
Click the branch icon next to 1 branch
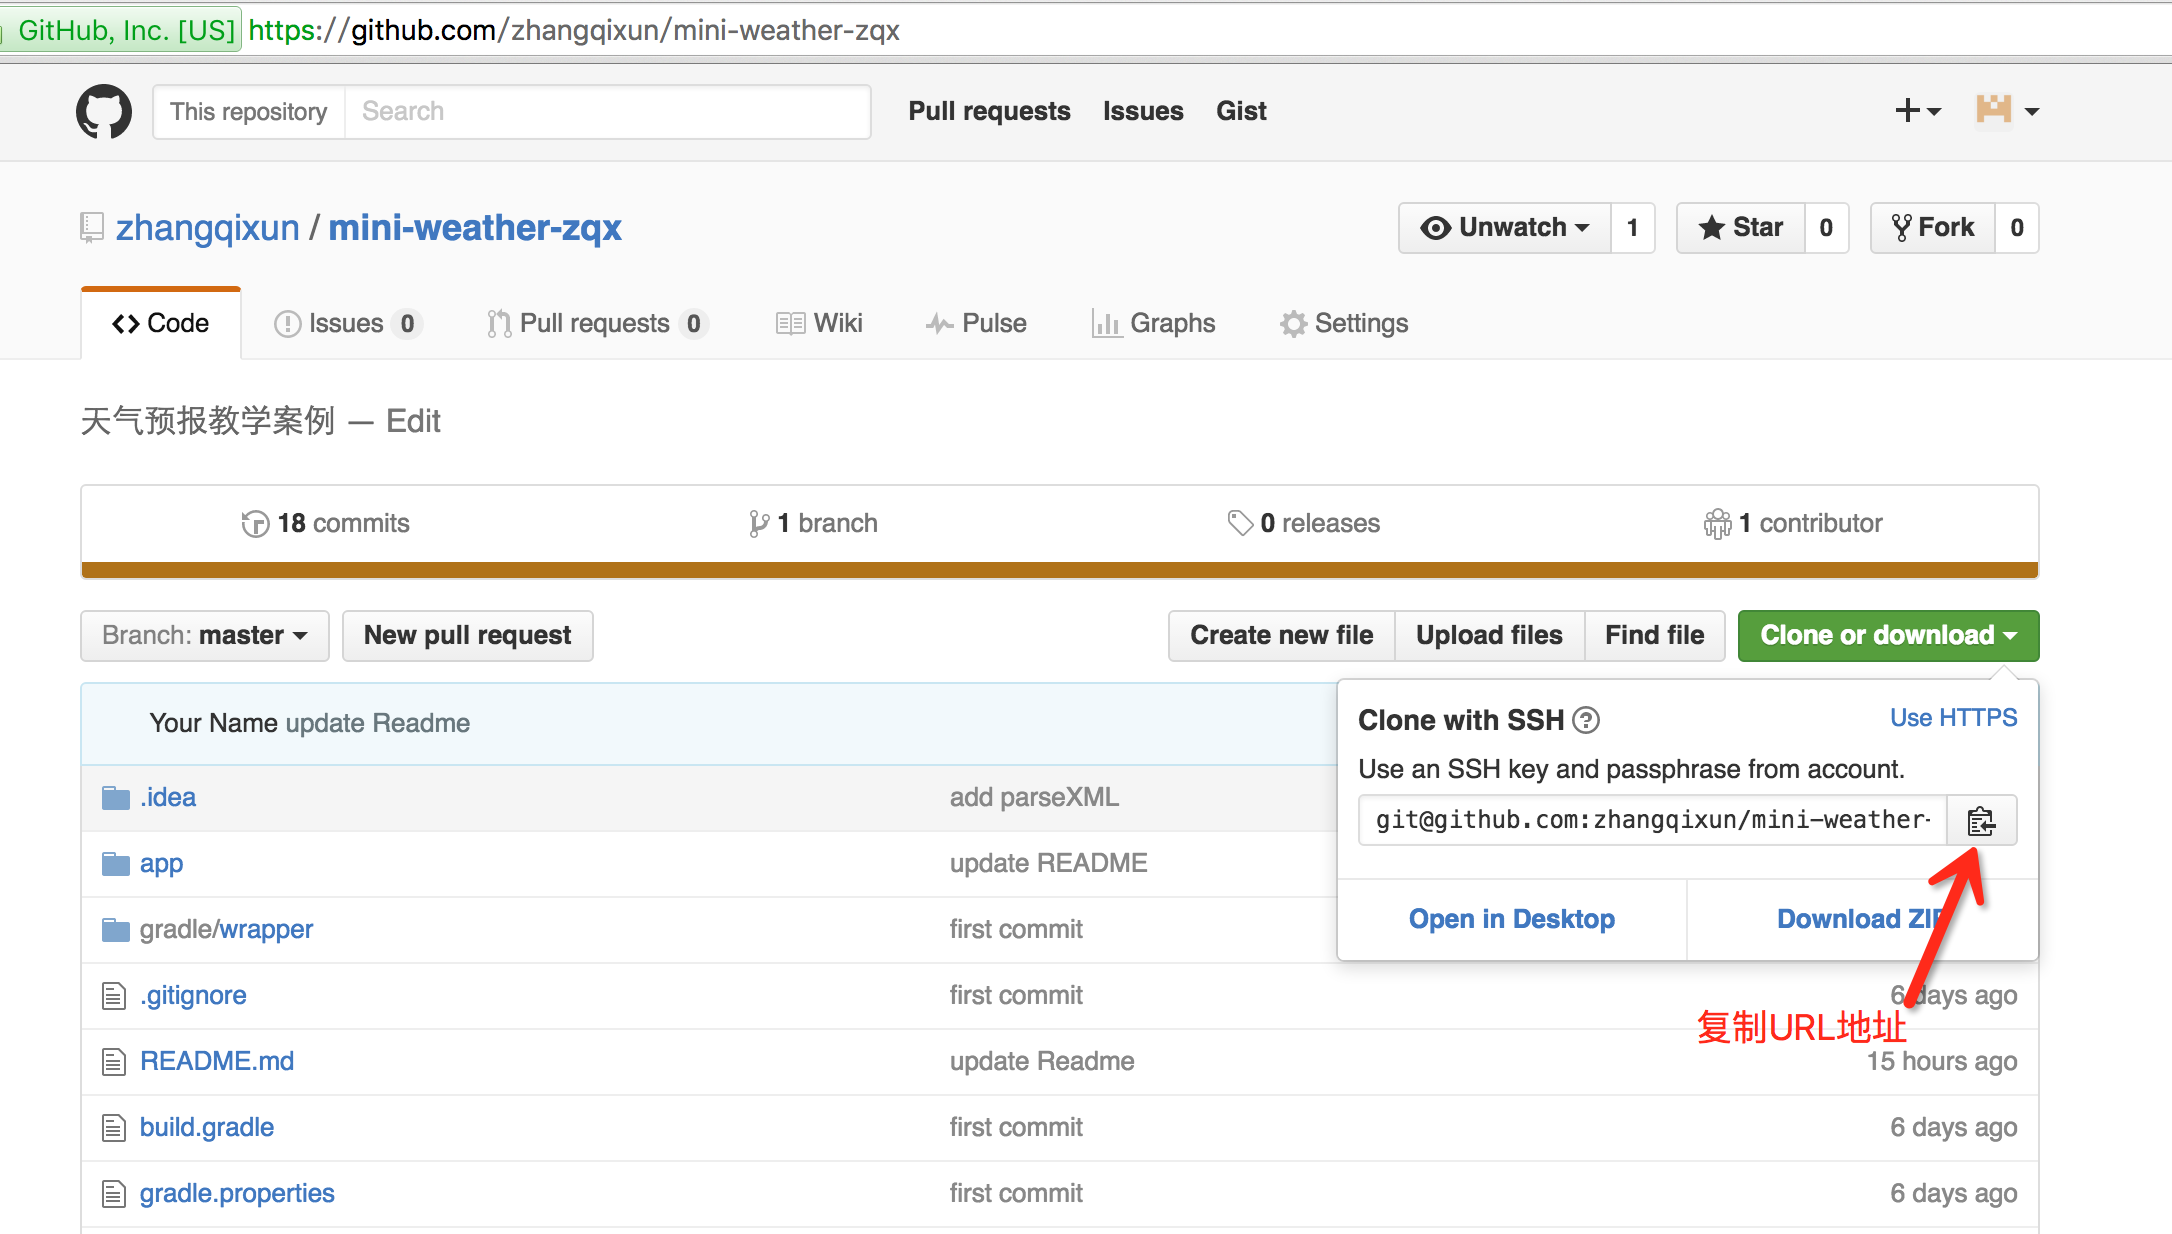tap(759, 523)
